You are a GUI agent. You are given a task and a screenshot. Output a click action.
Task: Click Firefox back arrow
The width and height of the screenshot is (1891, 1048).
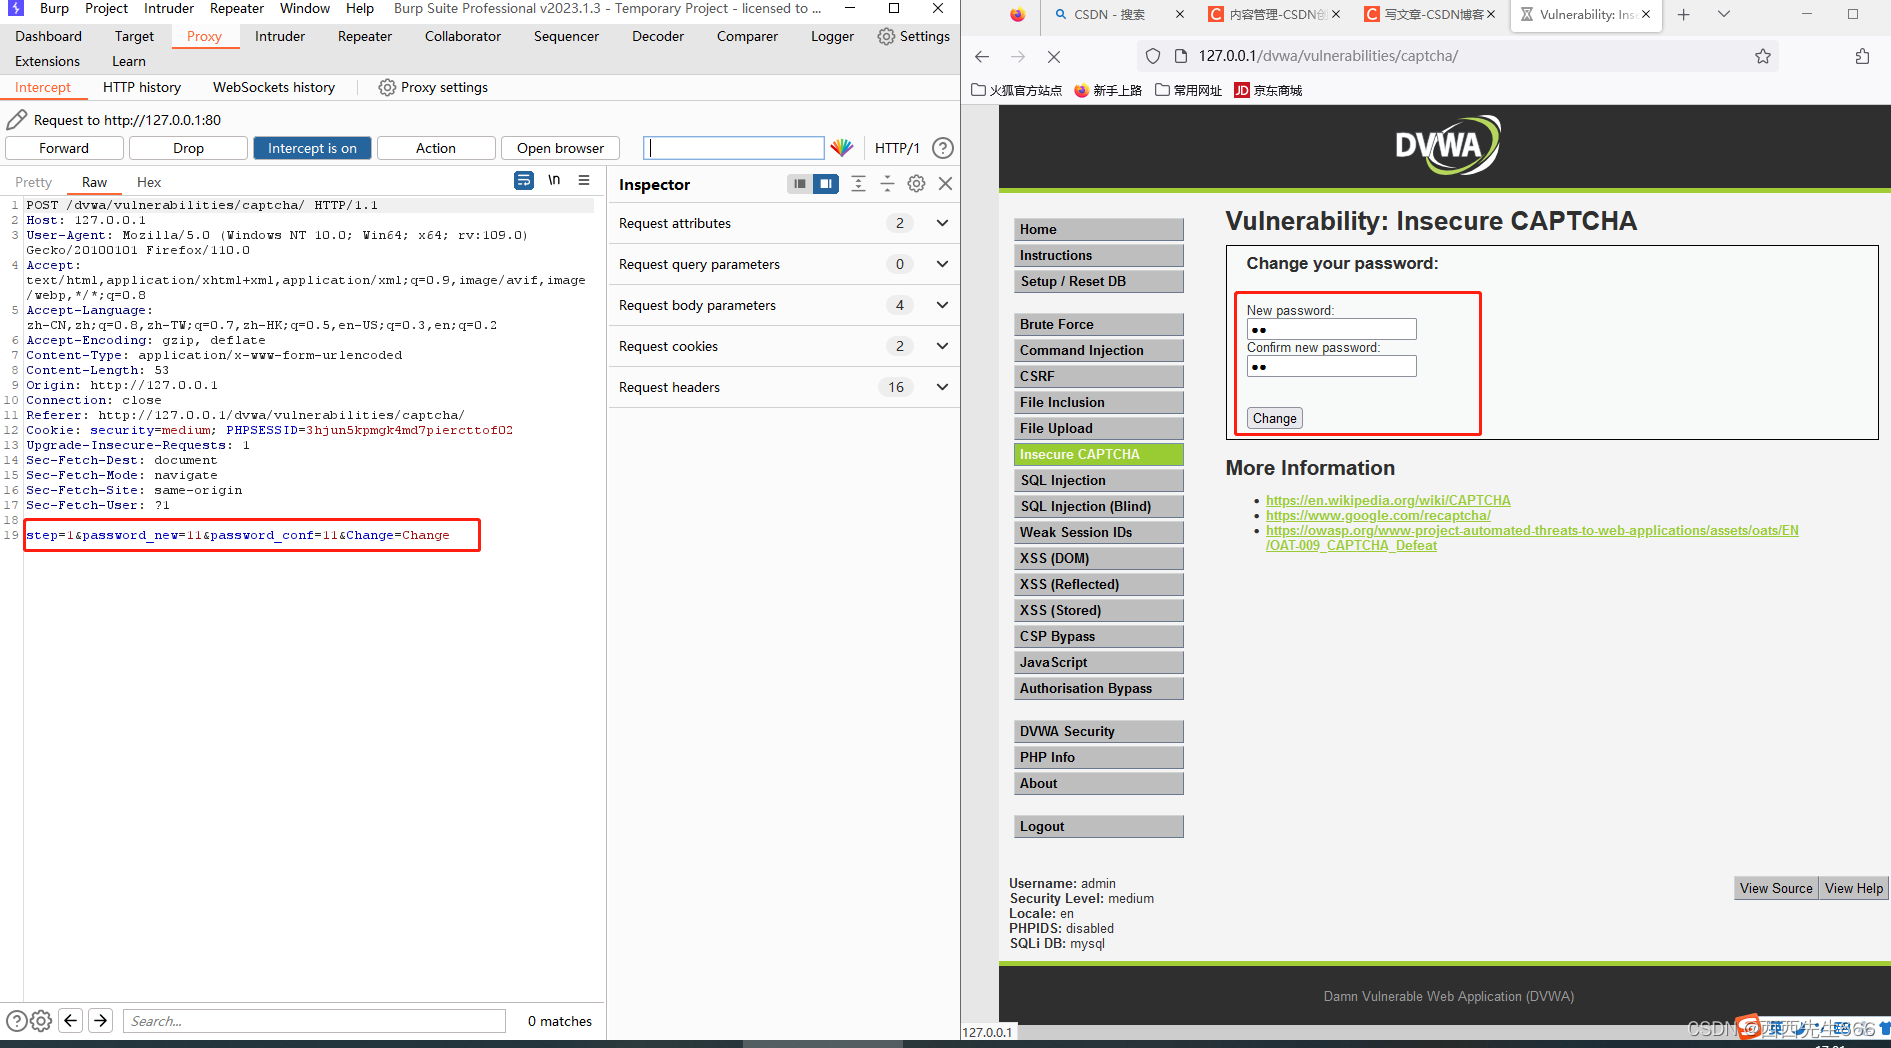[982, 57]
